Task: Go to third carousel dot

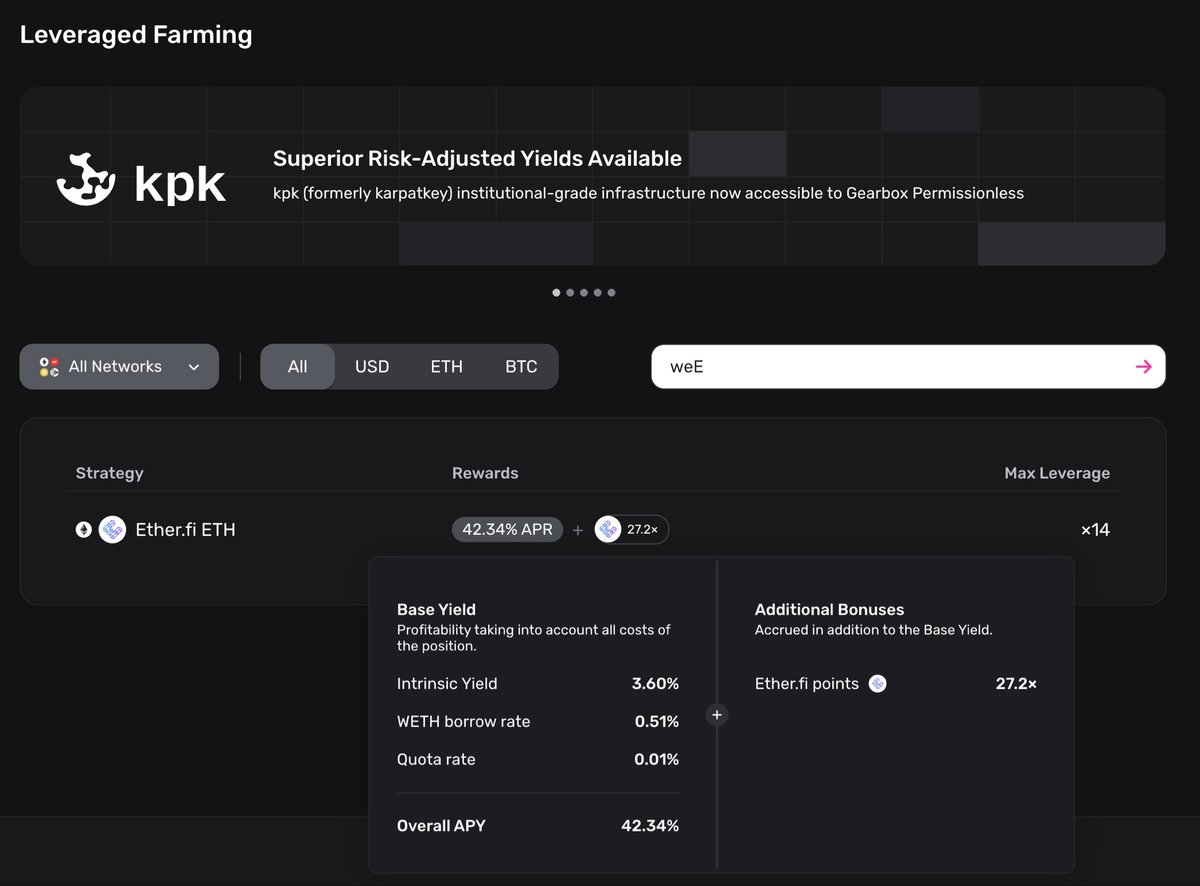Action: (x=584, y=293)
